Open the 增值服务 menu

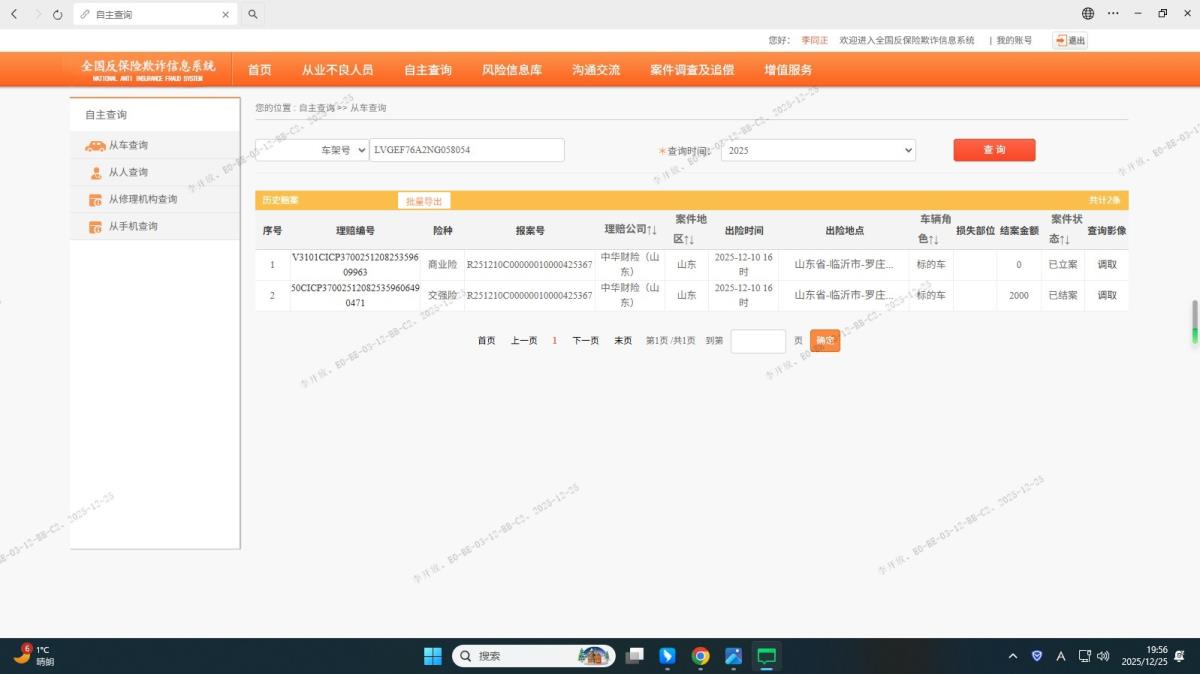(x=788, y=70)
